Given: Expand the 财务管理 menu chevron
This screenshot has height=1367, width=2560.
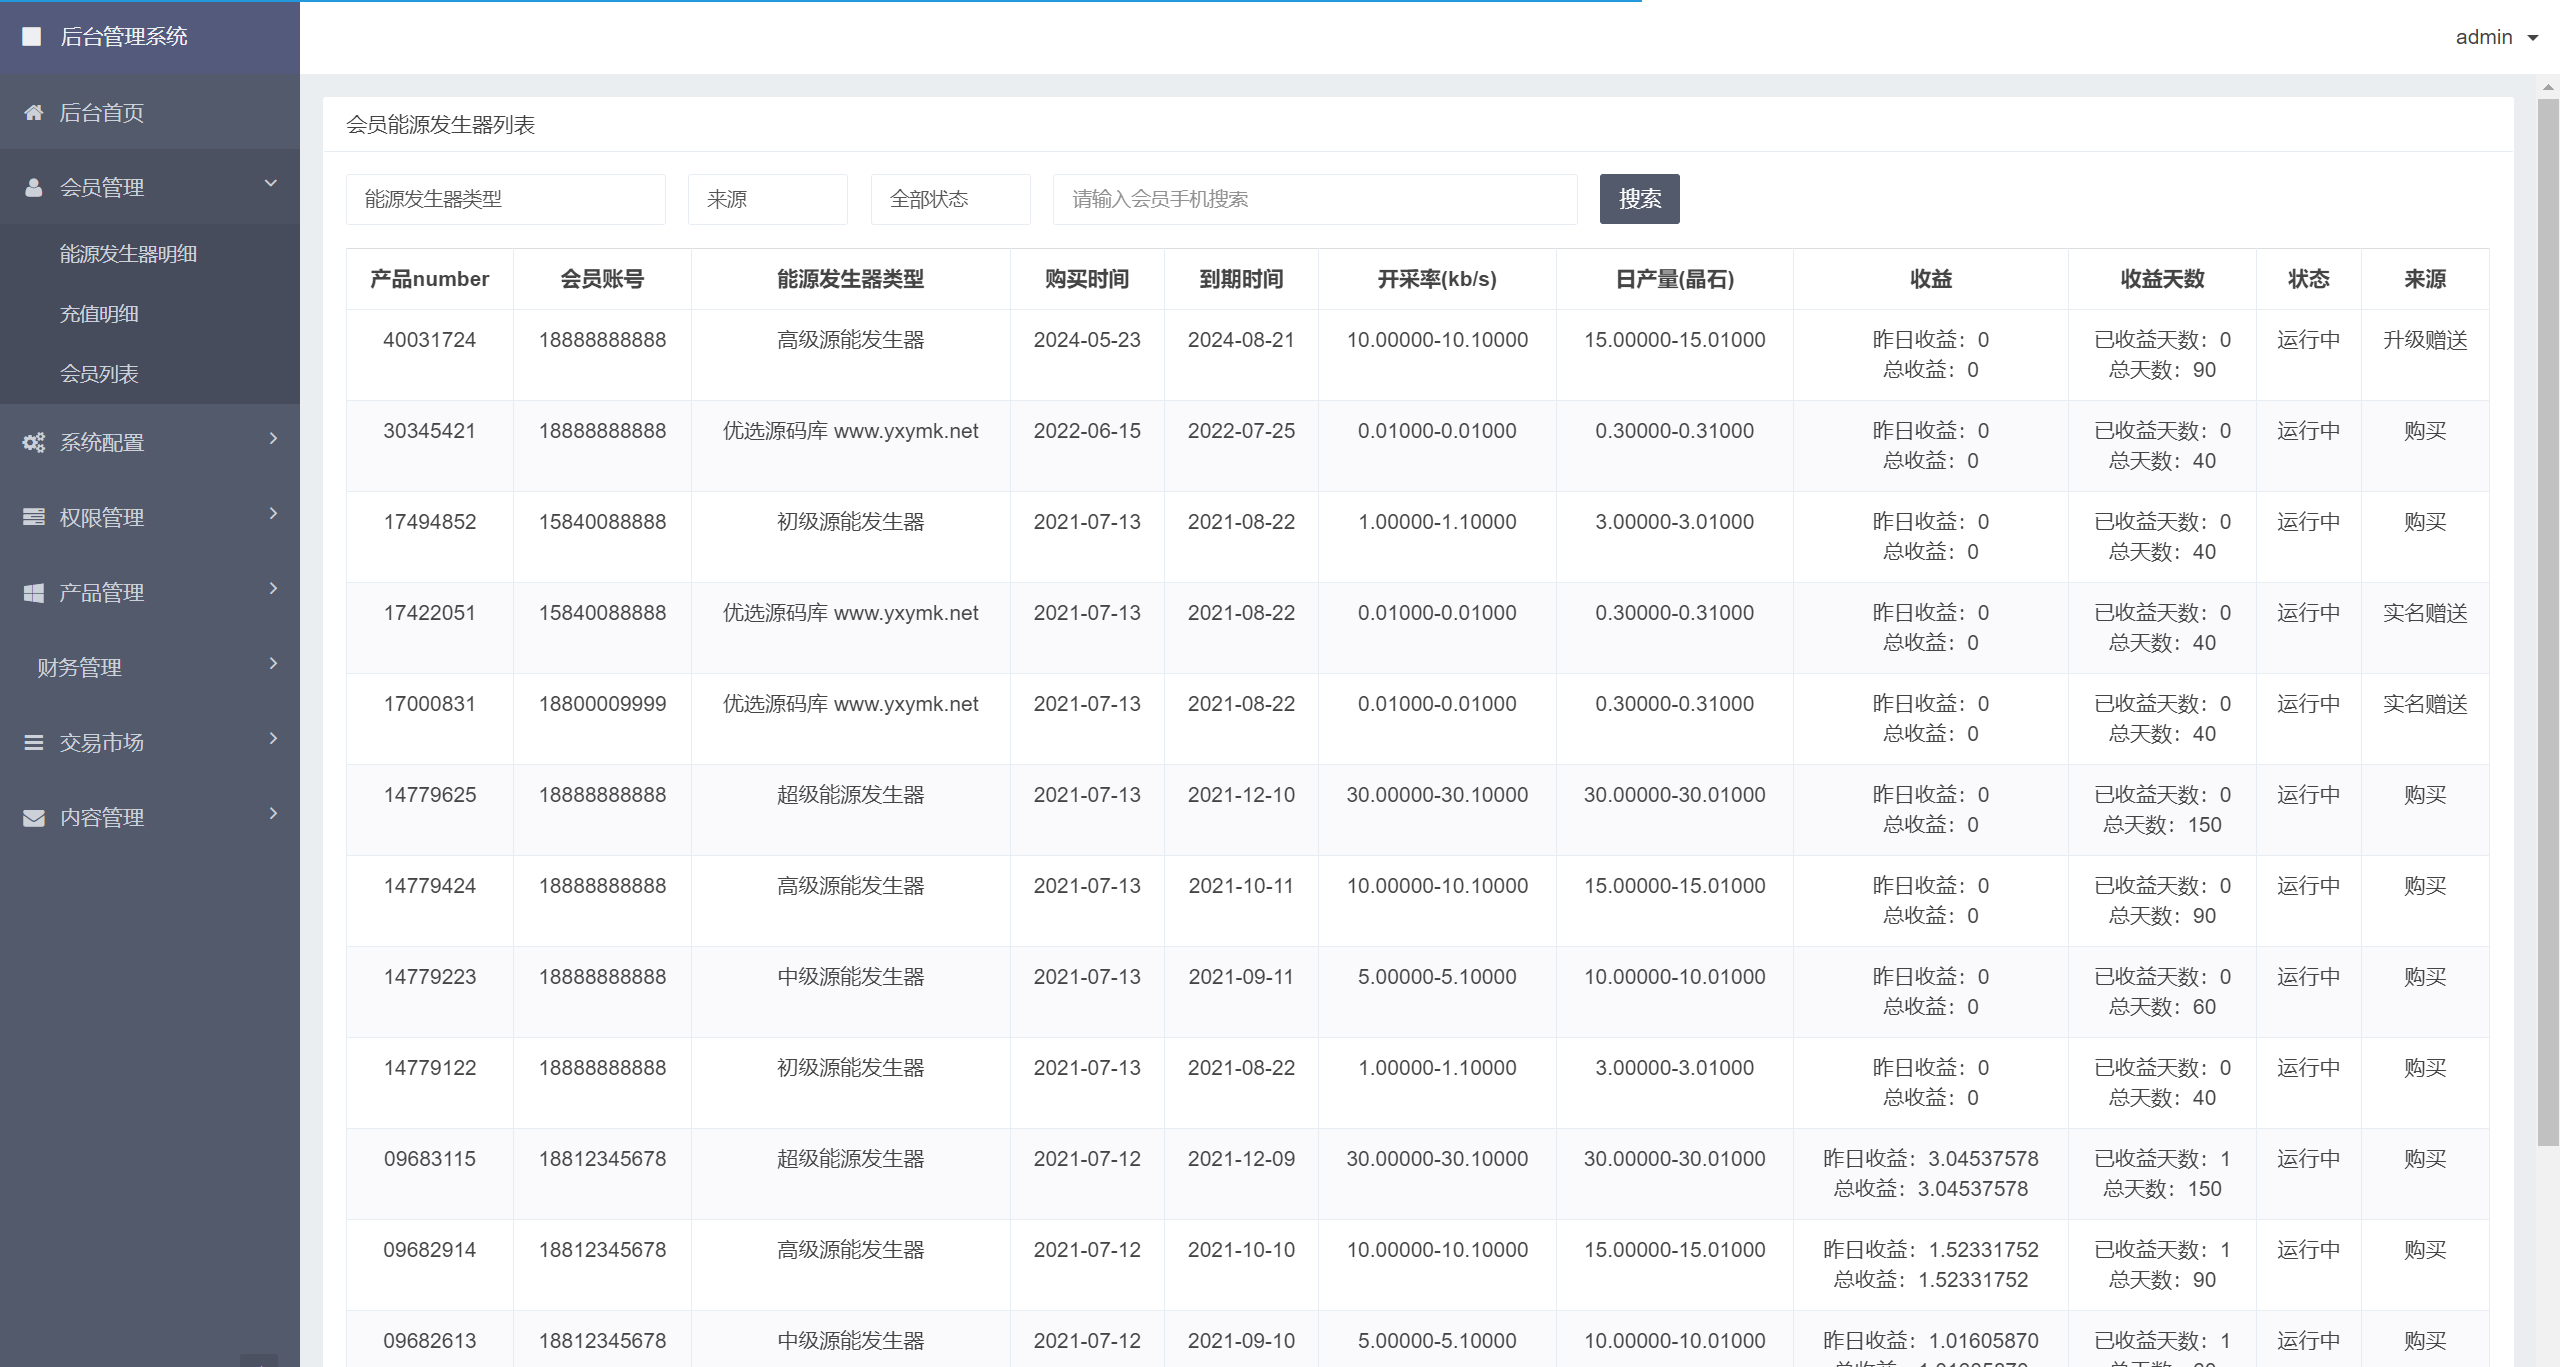Looking at the screenshot, I should (x=273, y=664).
